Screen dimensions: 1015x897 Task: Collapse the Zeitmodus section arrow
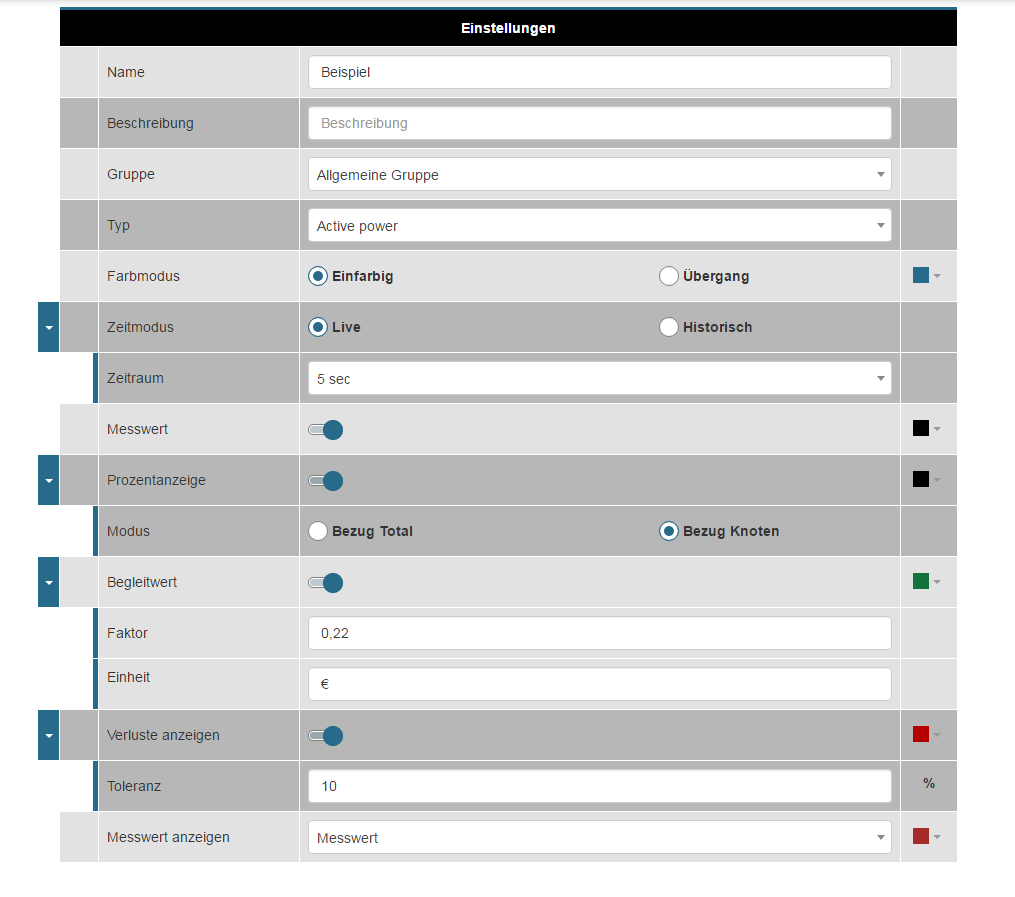tap(48, 327)
